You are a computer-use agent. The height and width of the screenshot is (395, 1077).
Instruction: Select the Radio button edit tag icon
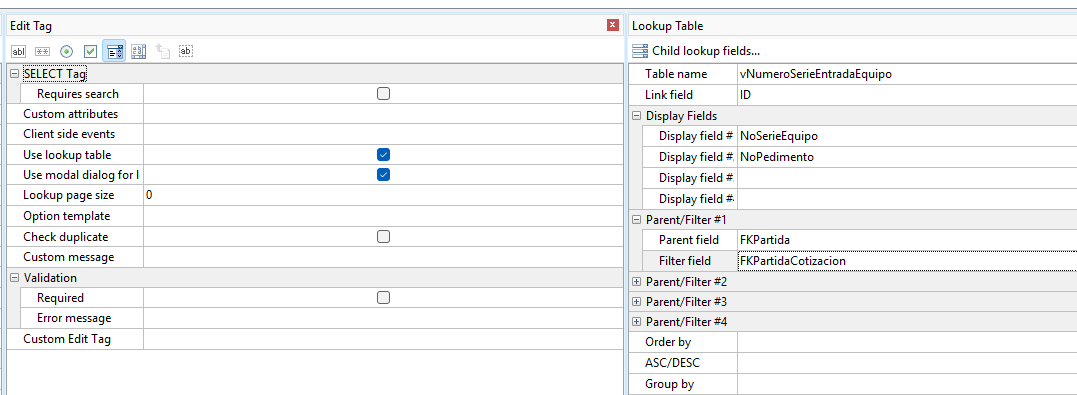click(66, 52)
